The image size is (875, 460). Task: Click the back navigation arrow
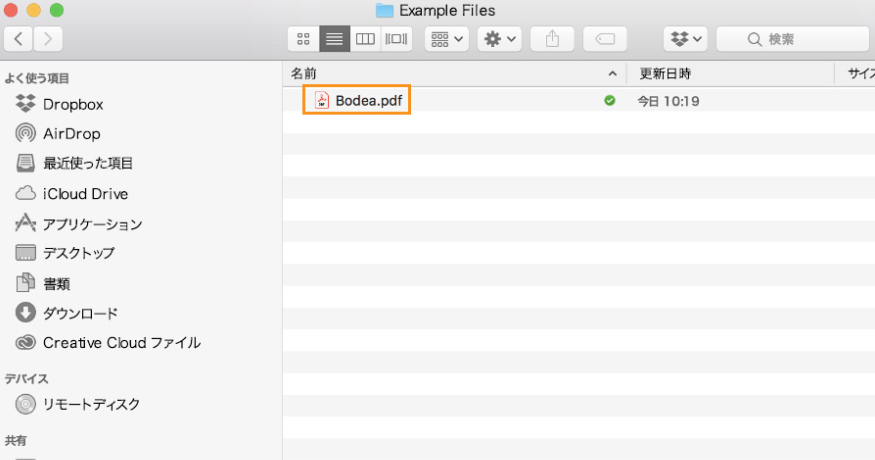(x=19, y=39)
